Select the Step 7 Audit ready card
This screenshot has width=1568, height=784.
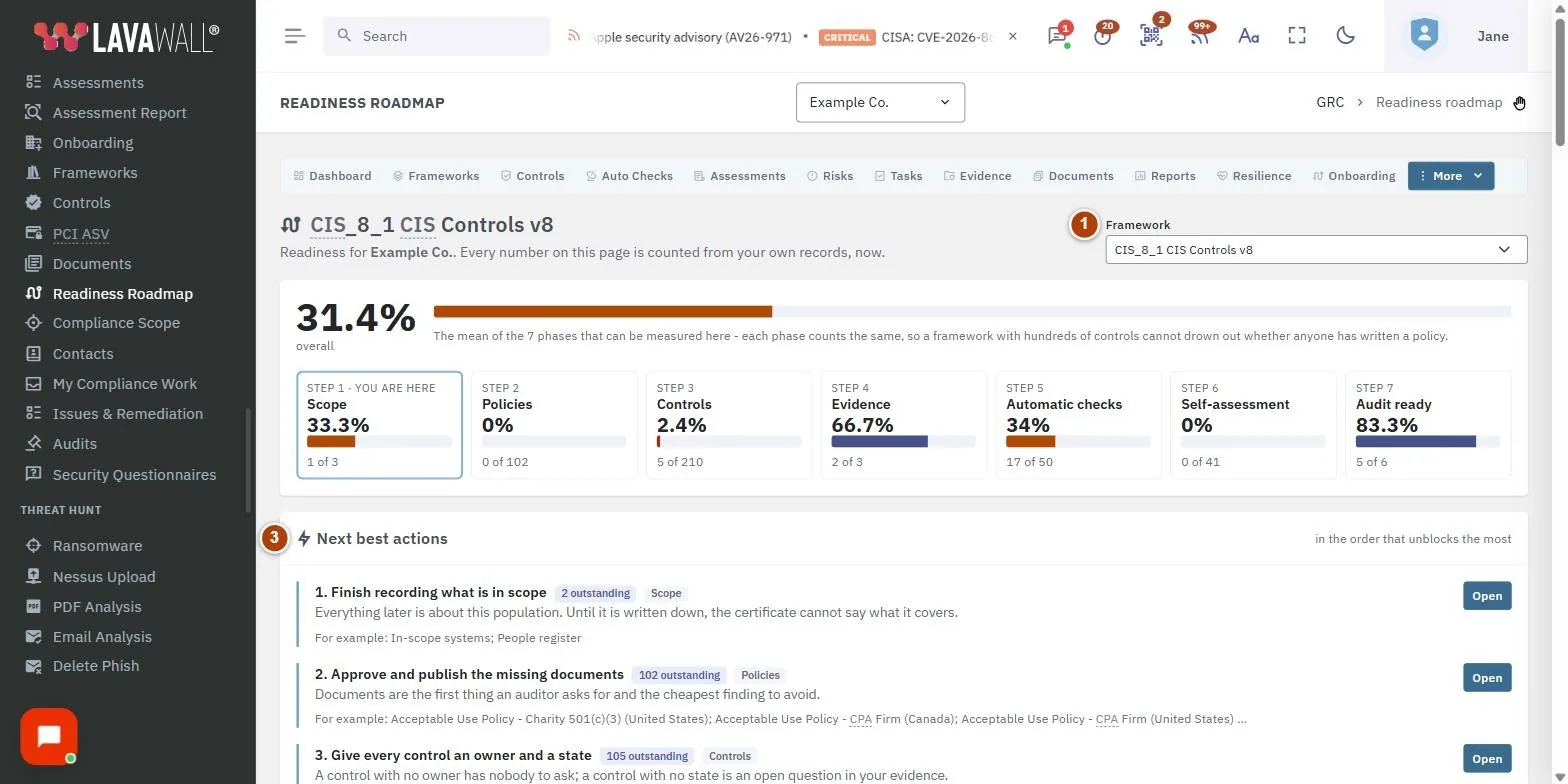1429,425
